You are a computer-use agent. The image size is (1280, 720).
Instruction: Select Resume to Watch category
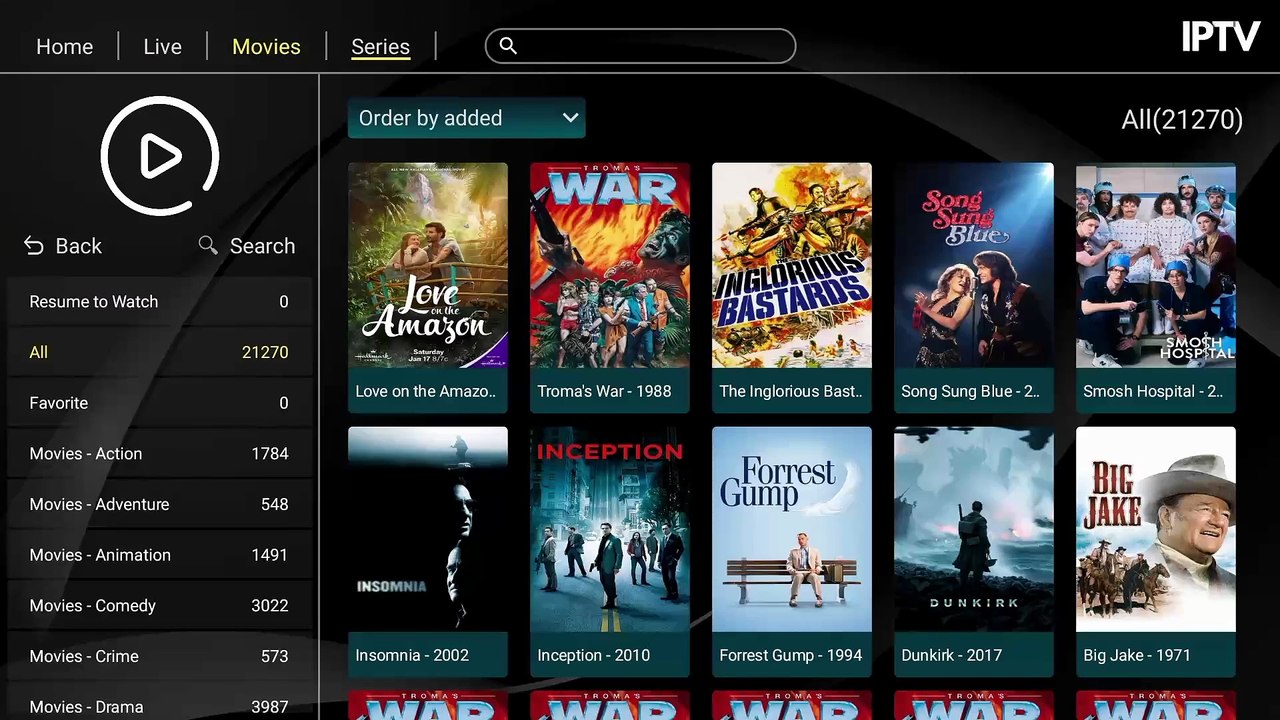point(159,302)
